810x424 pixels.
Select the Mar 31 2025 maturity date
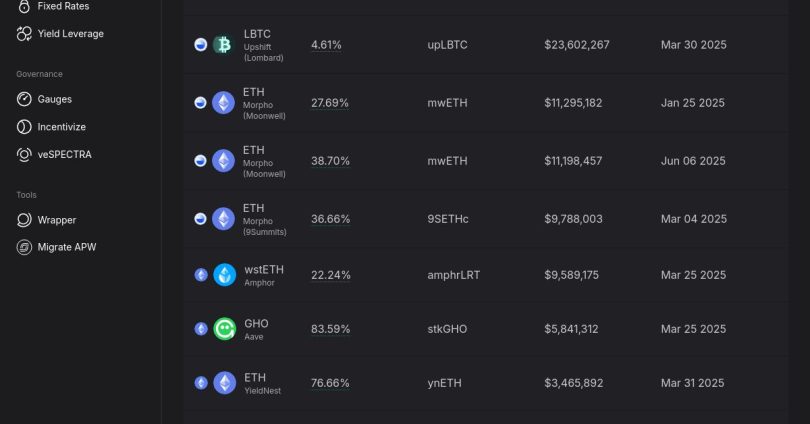693,383
